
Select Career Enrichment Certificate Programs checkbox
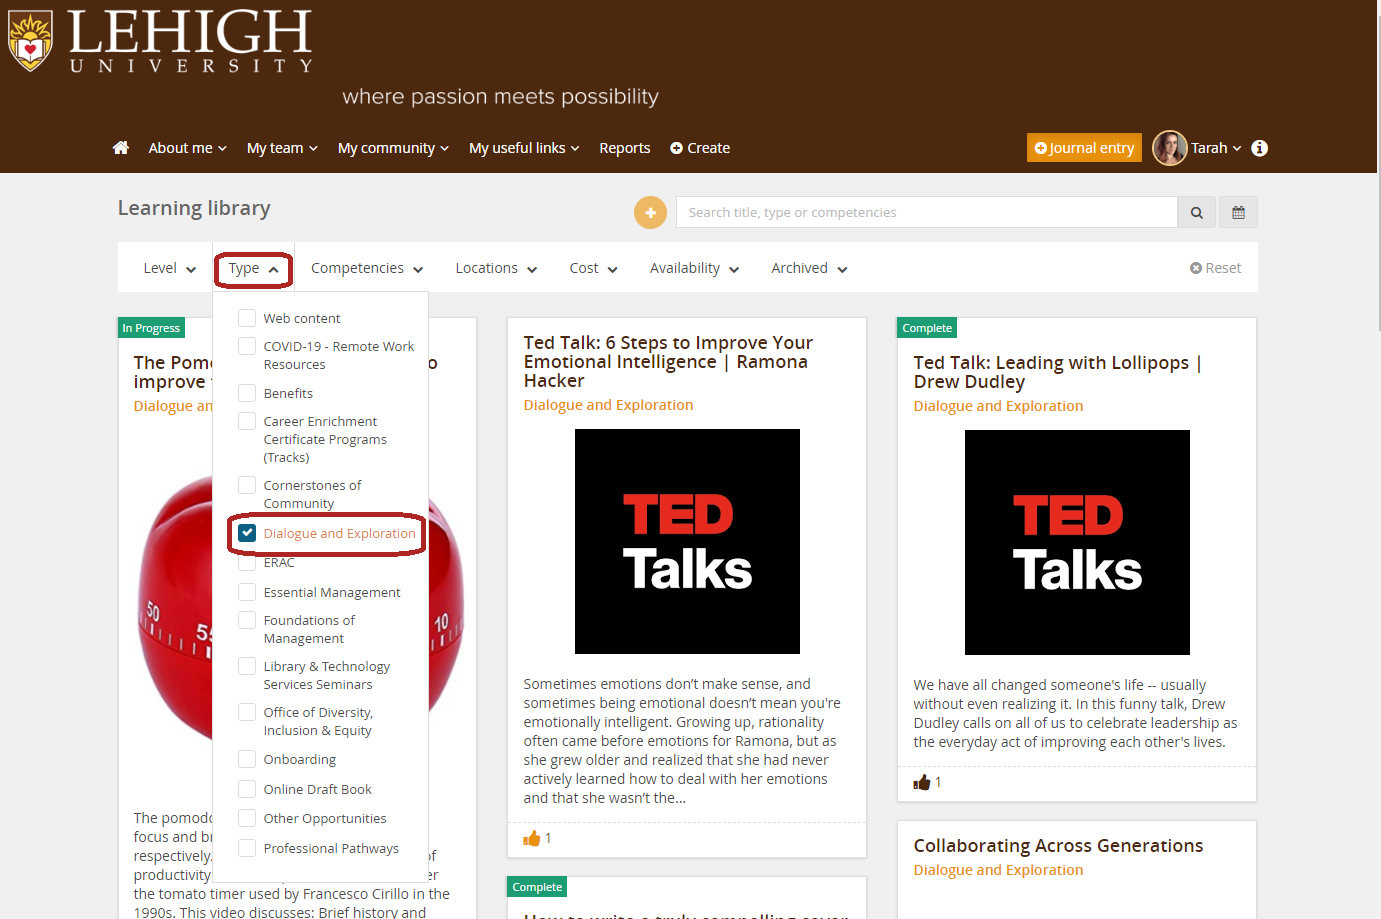(x=247, y=421)
